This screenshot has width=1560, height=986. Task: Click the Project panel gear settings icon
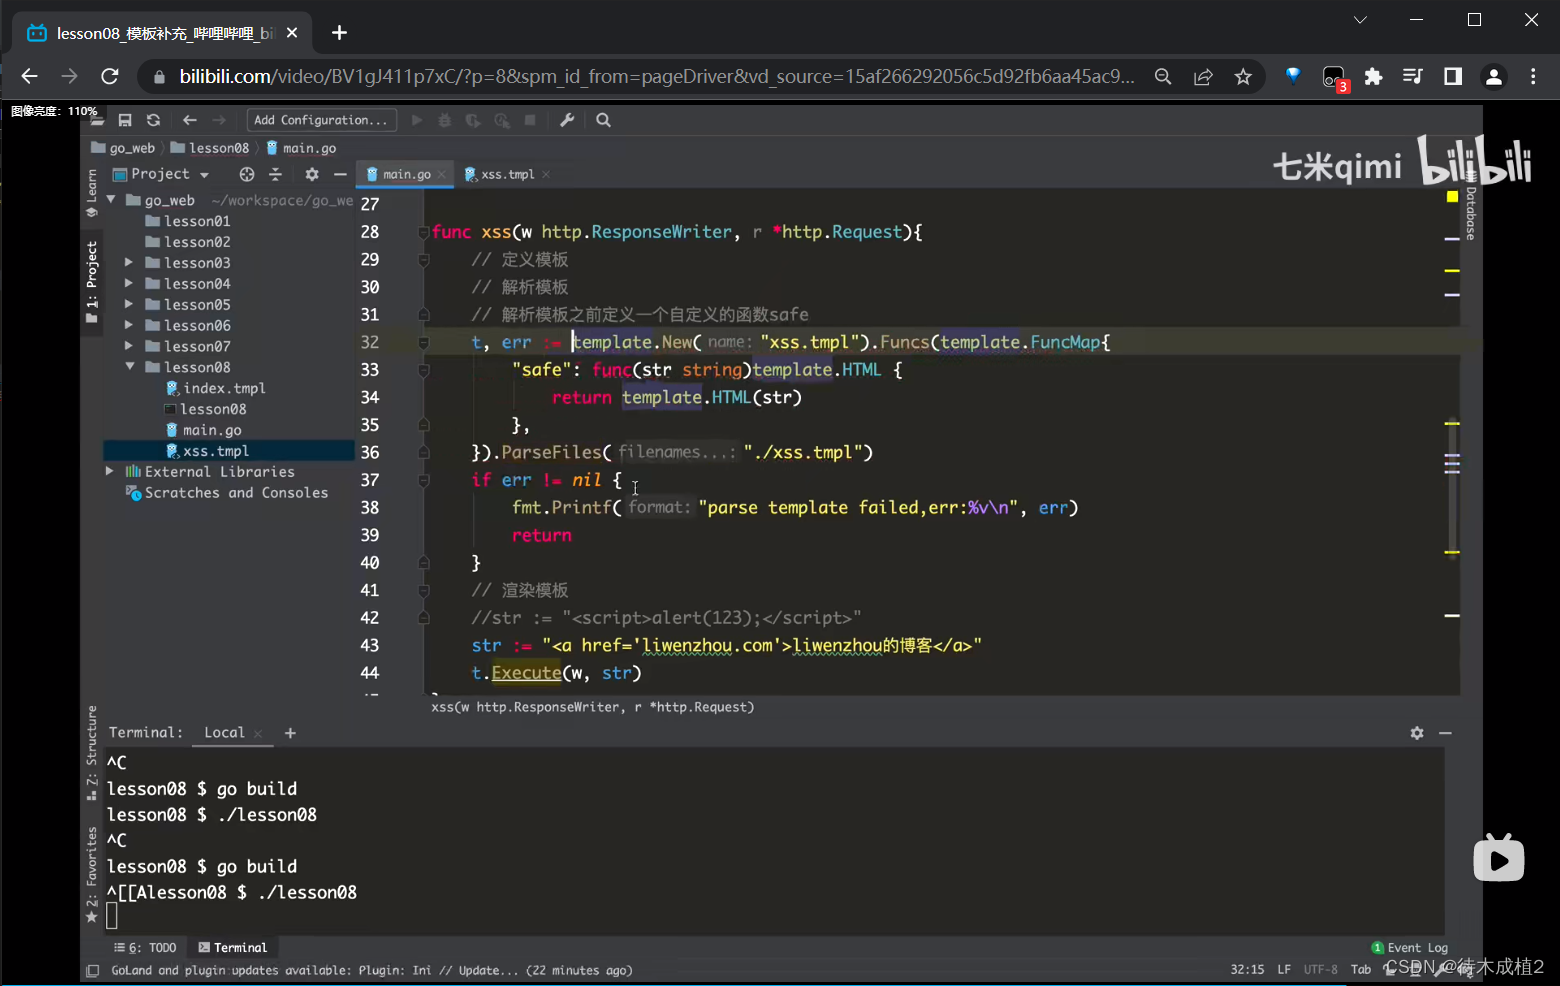[x=312, y=174]
